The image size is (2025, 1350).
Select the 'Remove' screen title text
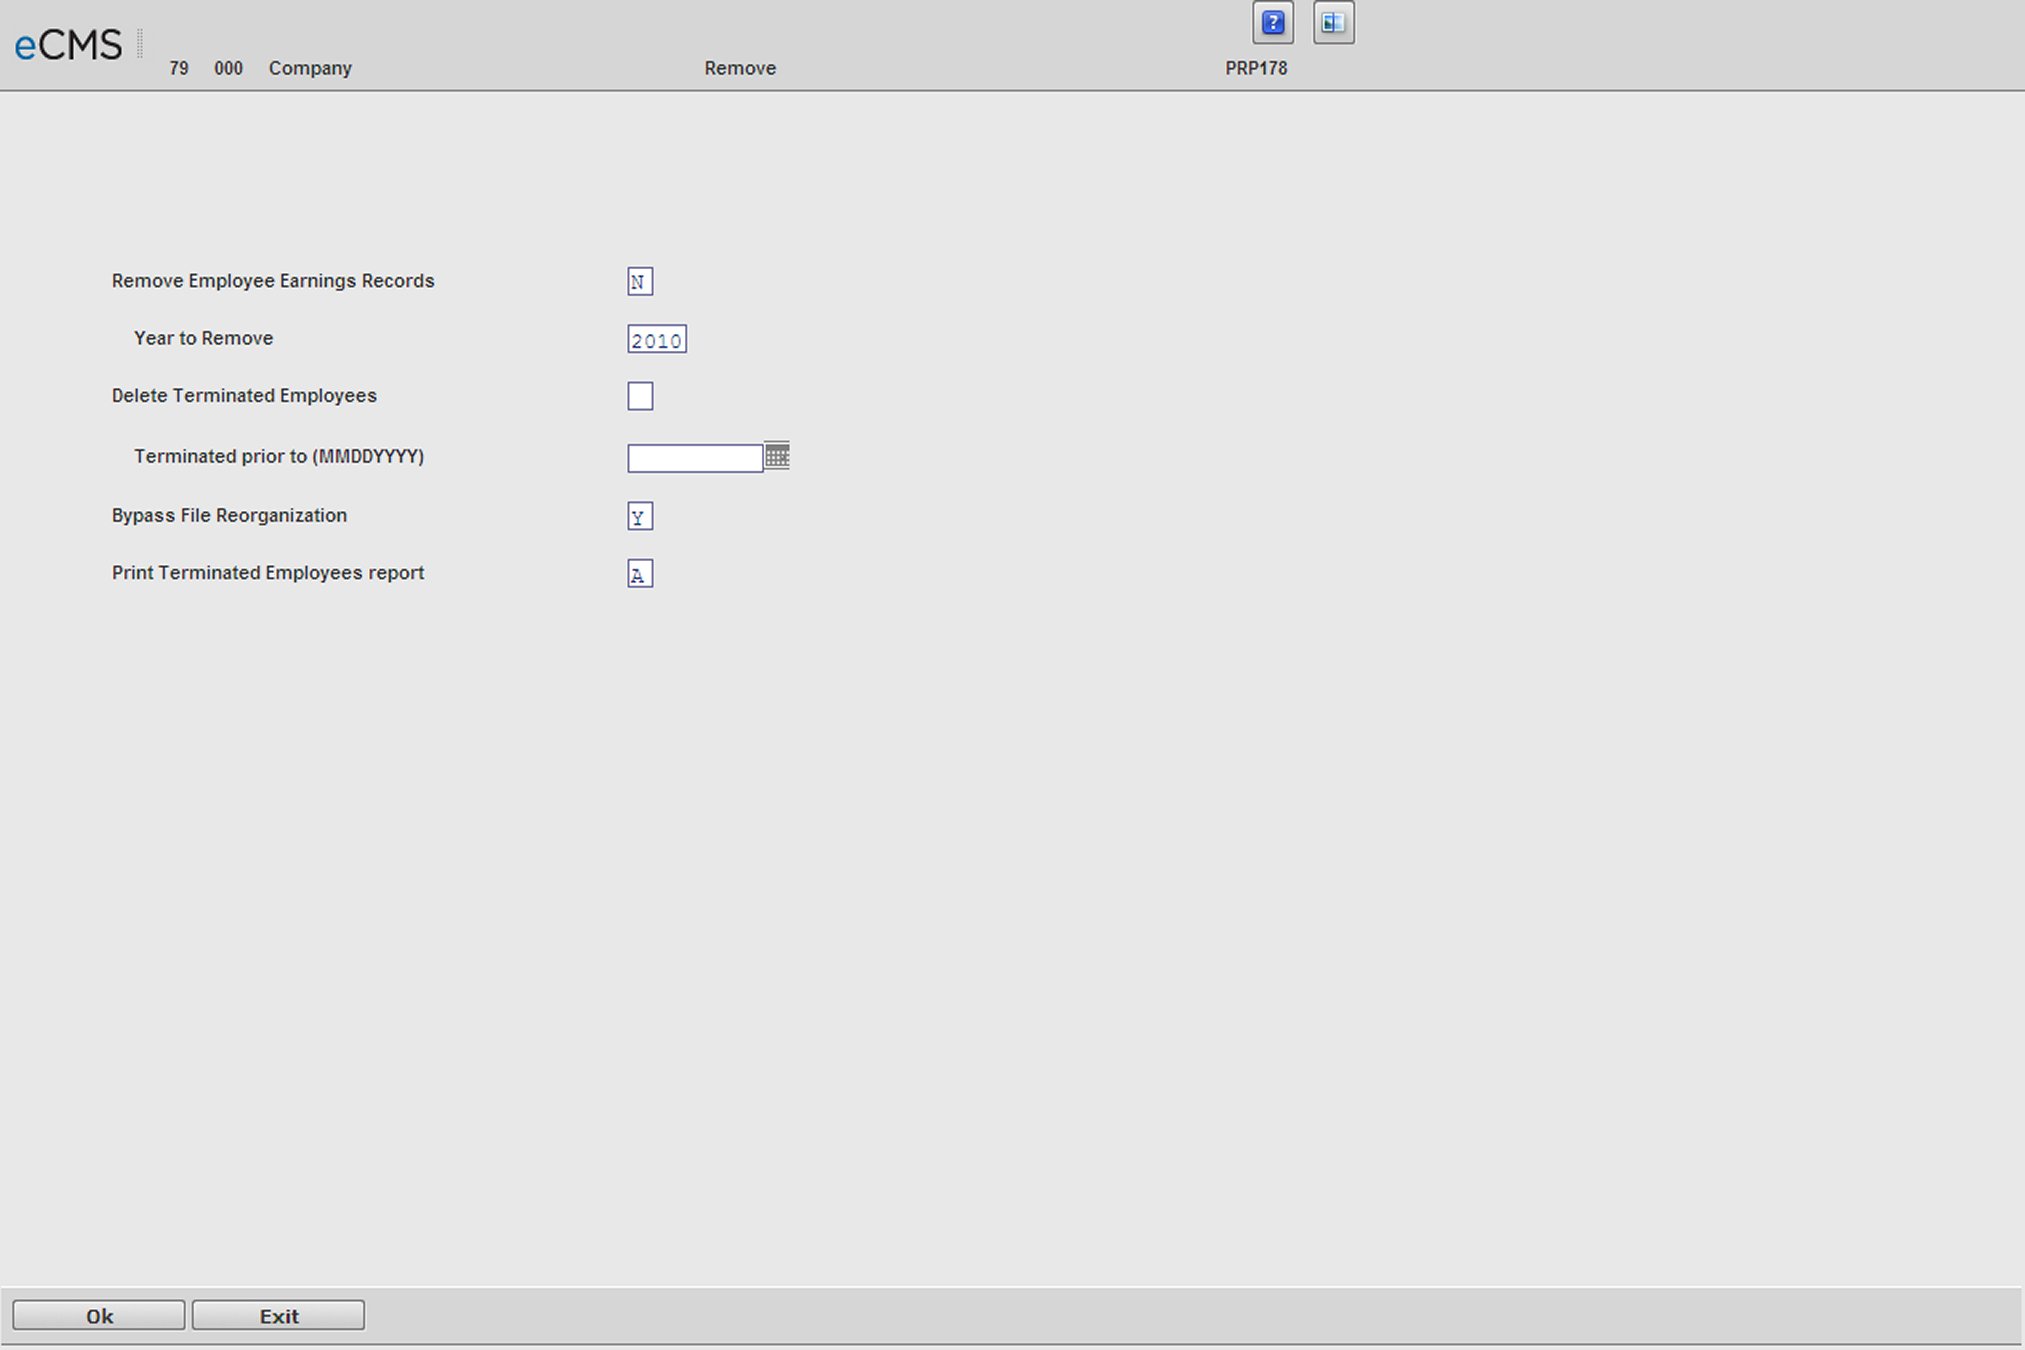tap(740, 68)
